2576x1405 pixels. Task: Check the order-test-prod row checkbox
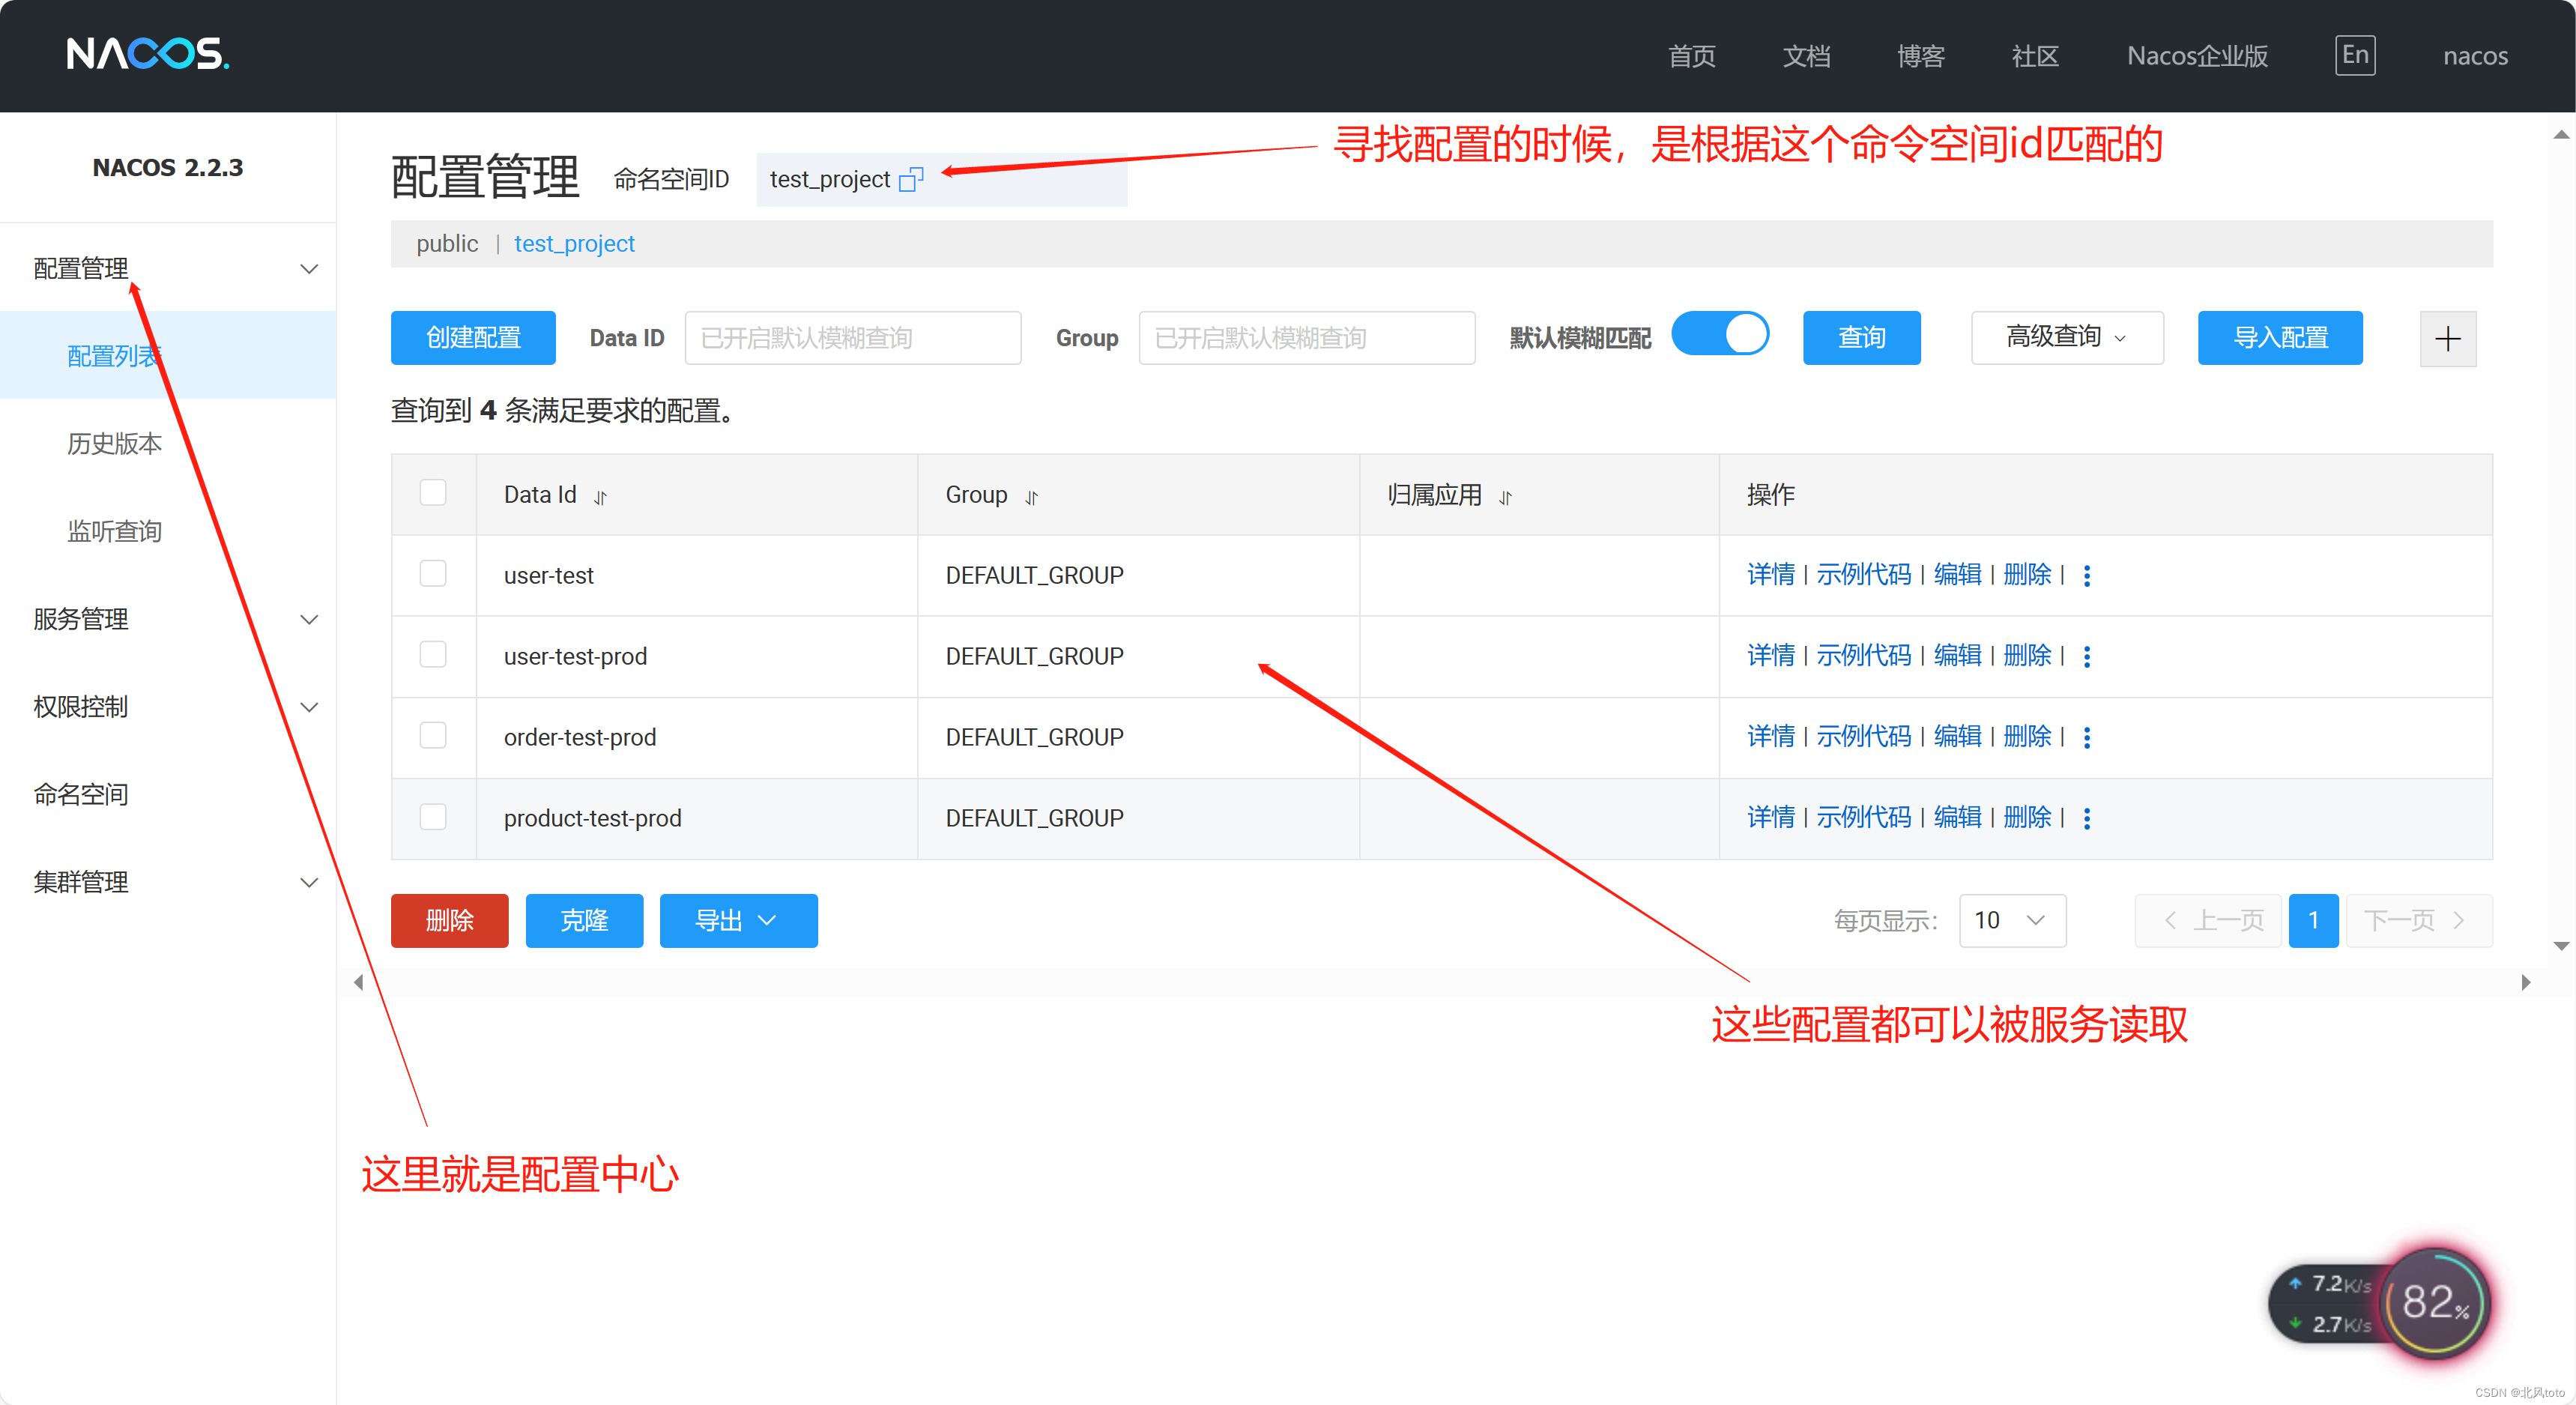pyautogui.click(x=433, y=736)
